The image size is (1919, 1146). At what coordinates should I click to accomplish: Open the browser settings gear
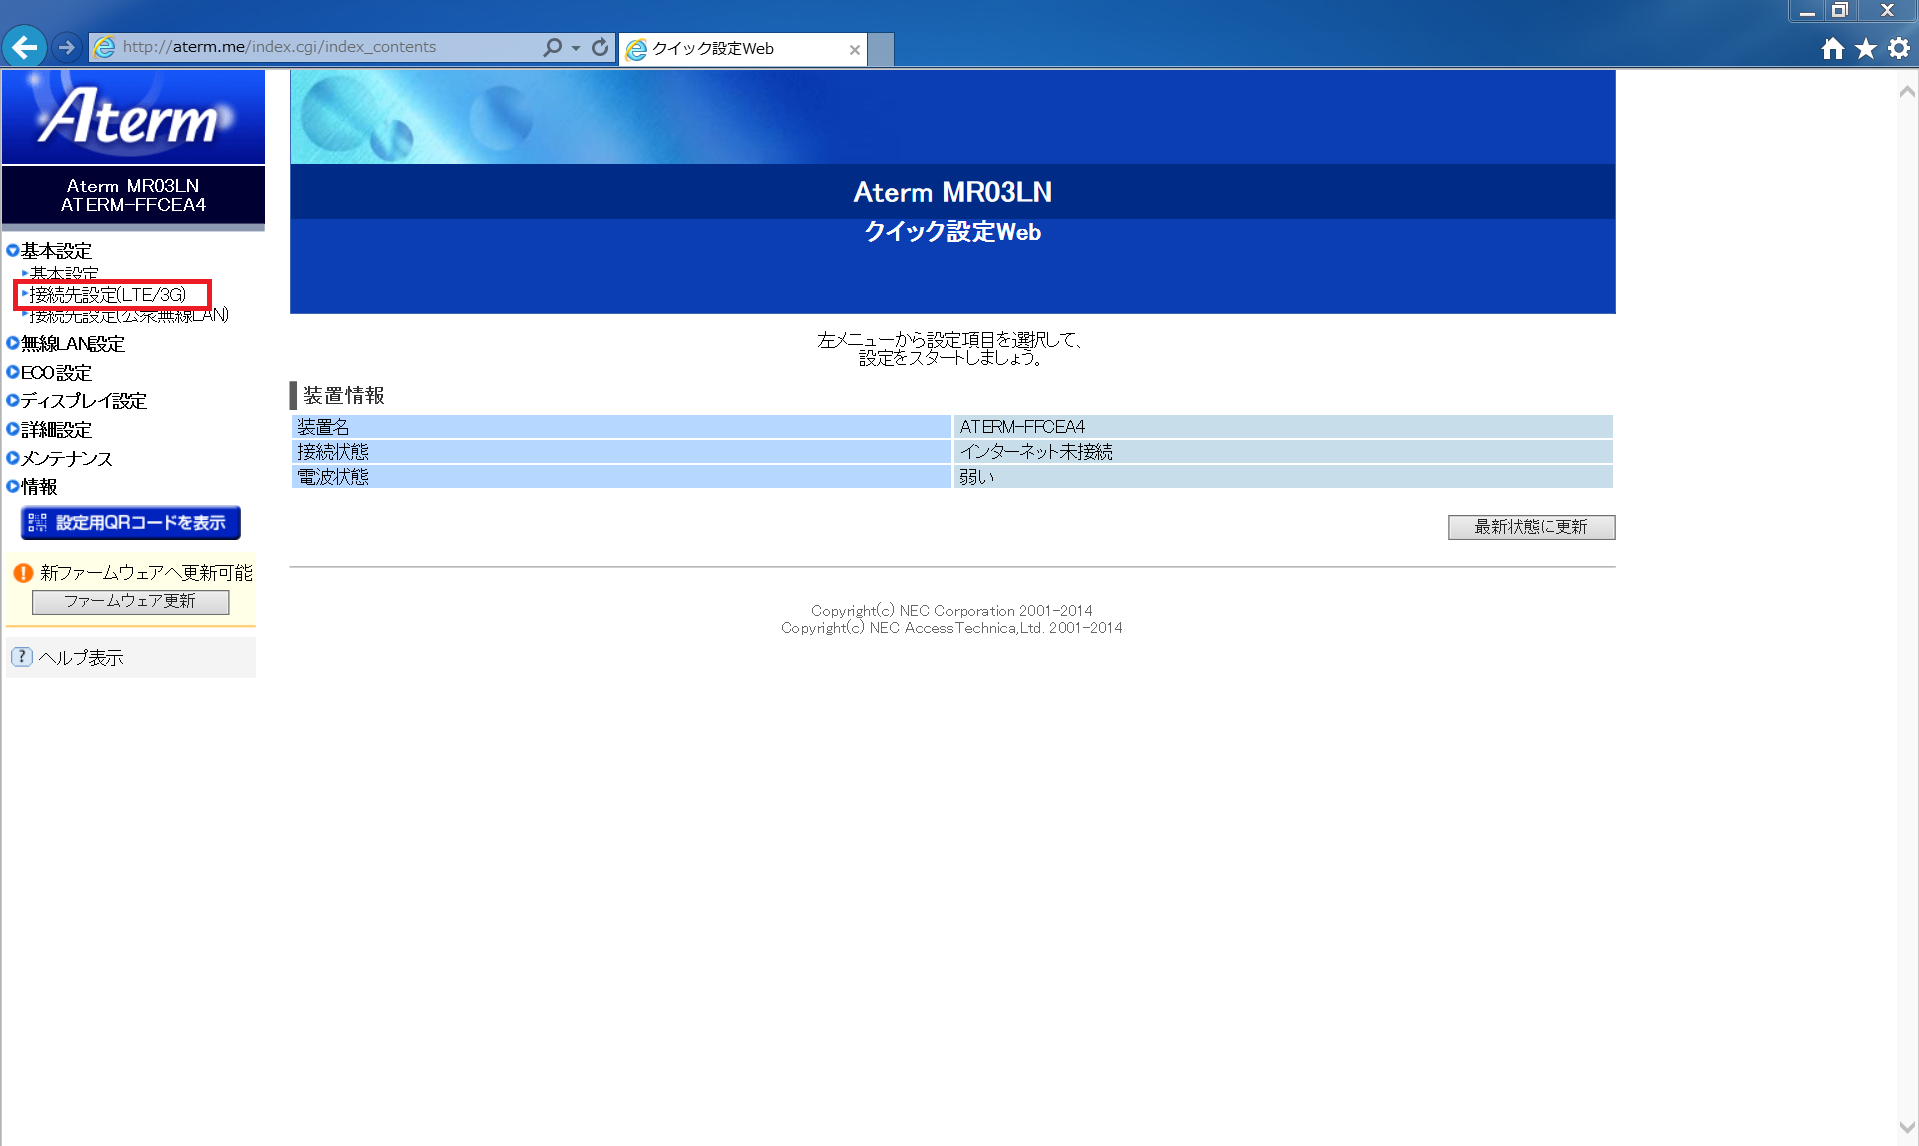point(1897,47)
